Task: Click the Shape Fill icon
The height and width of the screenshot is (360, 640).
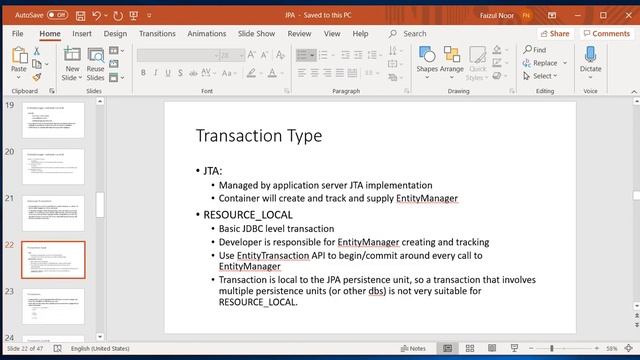Action: point(497,50)
